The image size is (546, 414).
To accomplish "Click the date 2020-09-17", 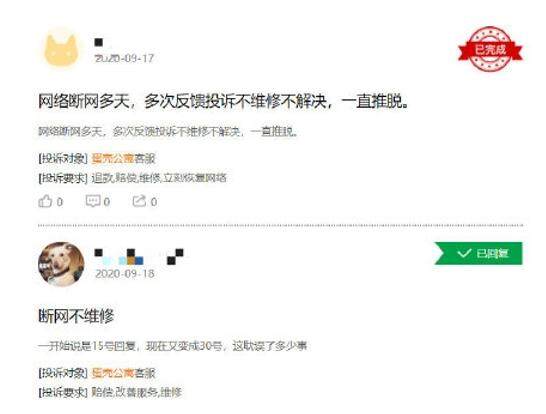I will pos(124,58).
